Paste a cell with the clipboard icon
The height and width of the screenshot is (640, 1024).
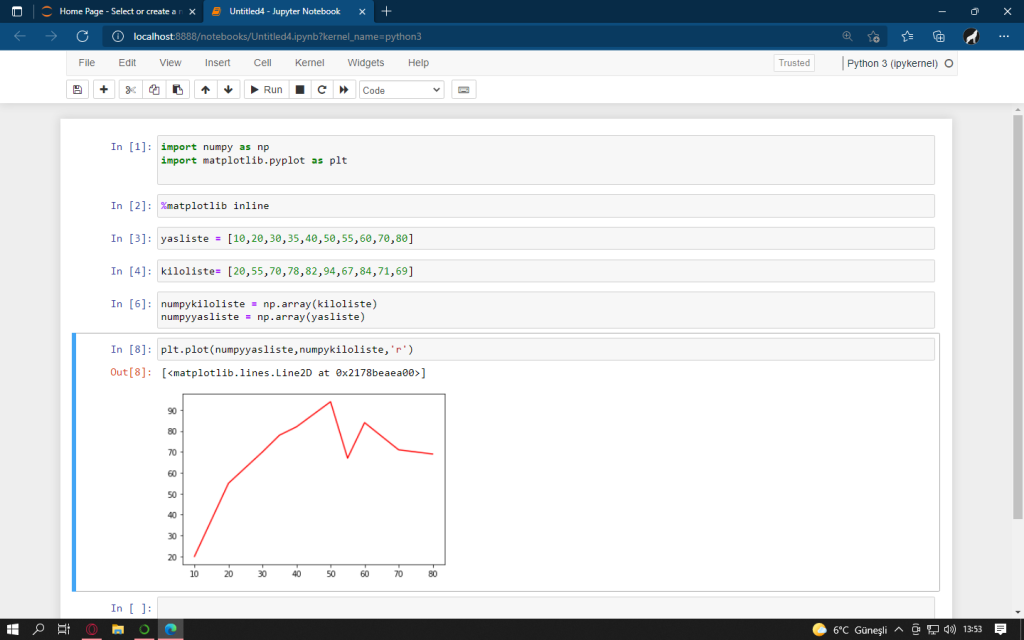click(179, 89)
